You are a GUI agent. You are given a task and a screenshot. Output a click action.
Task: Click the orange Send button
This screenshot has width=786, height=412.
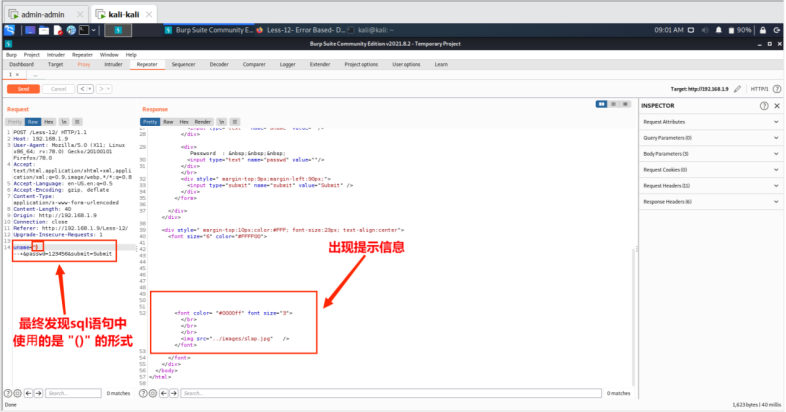point(23,89)
